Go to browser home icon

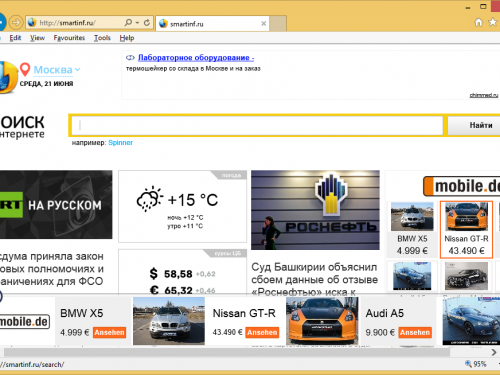point(478,22)
